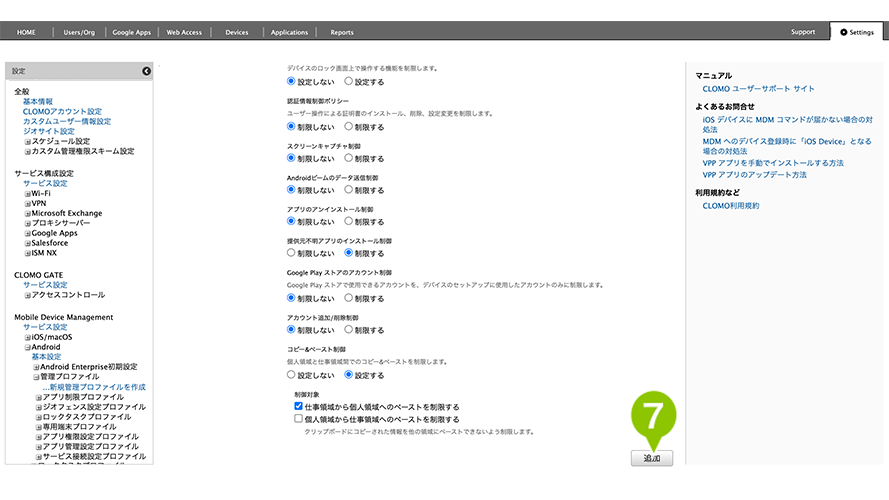
Task: Open MDM へのデバイス登録時 iOS Device link
Action: (x=787, y=146)
